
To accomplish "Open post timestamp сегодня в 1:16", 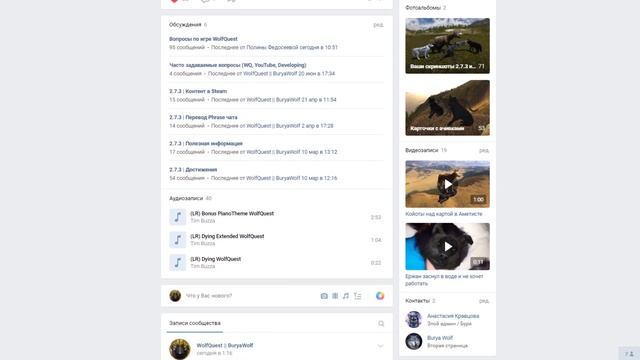I will pyautogui.click(x=214, y=353).
